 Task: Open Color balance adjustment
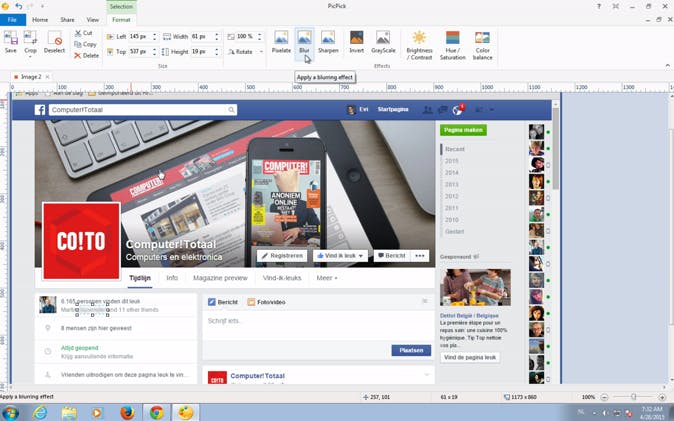click(482, 45)
